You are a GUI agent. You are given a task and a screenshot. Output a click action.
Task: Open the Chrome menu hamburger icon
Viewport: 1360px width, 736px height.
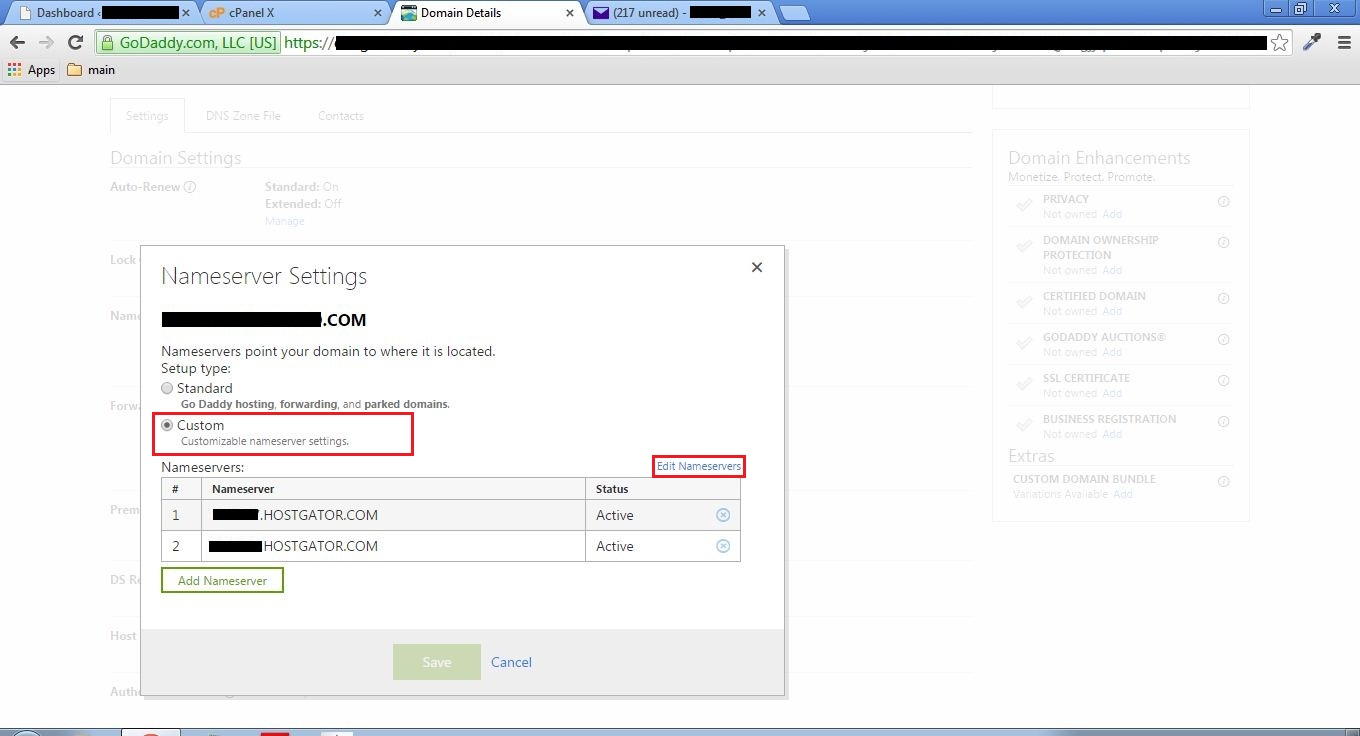pyautogui.click(x=1343, y=43)
